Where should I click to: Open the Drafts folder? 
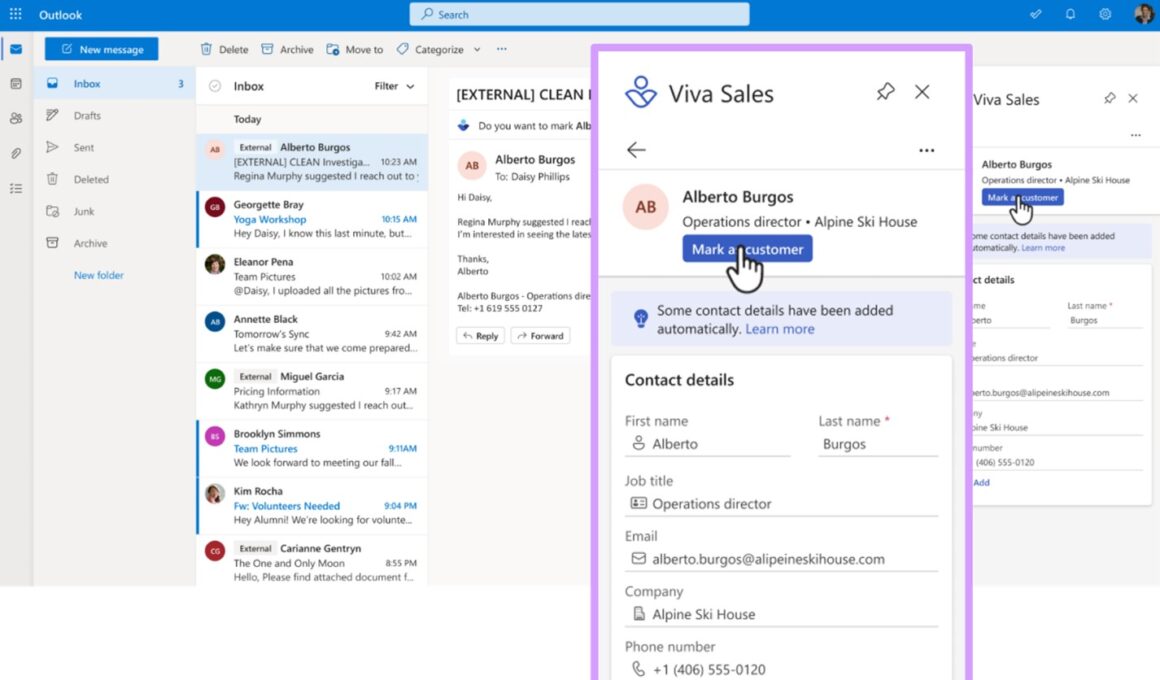pos(87,116)
